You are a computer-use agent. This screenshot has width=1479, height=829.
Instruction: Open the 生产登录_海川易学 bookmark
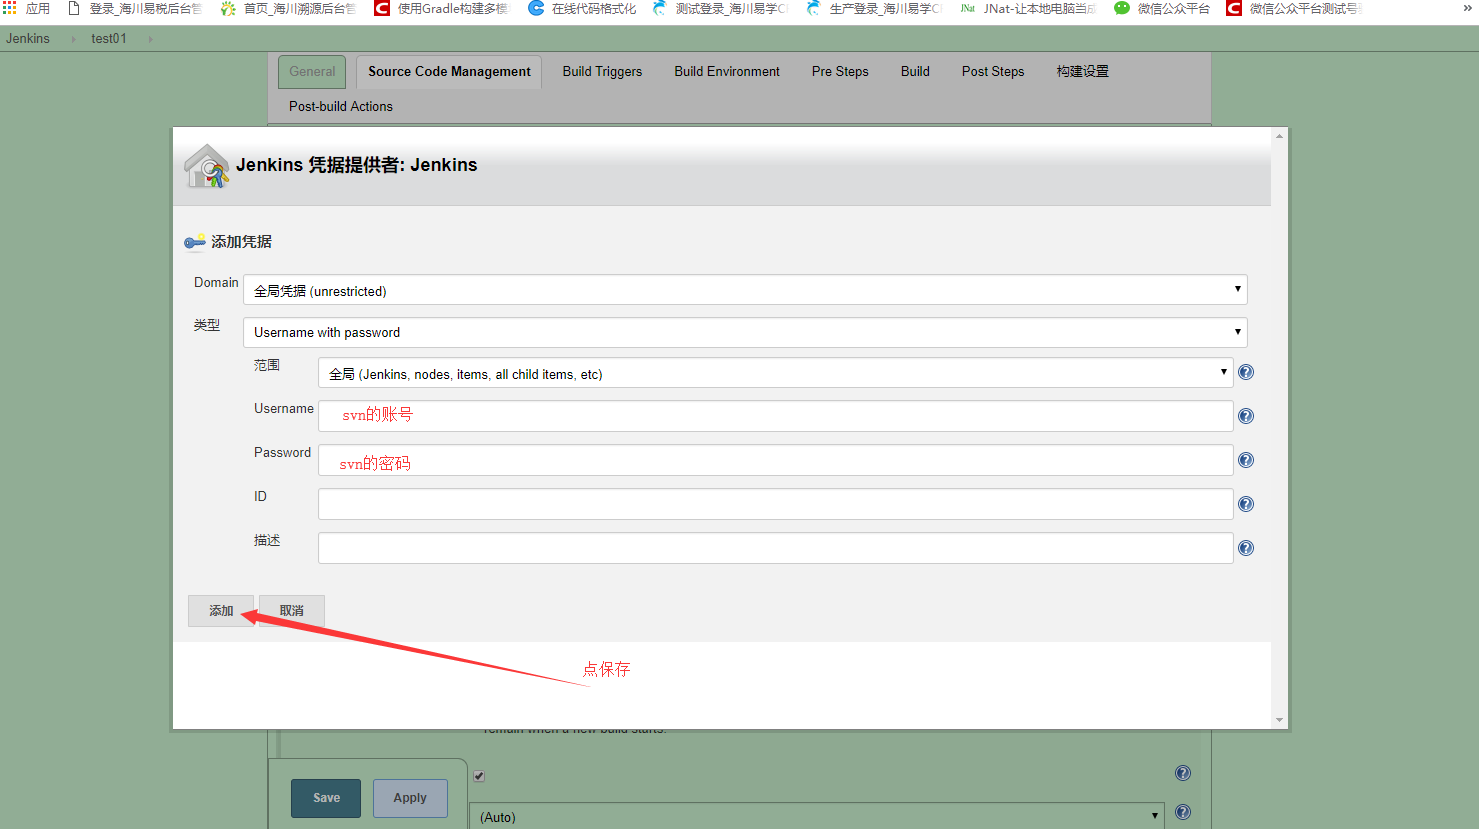pos(874,8)
